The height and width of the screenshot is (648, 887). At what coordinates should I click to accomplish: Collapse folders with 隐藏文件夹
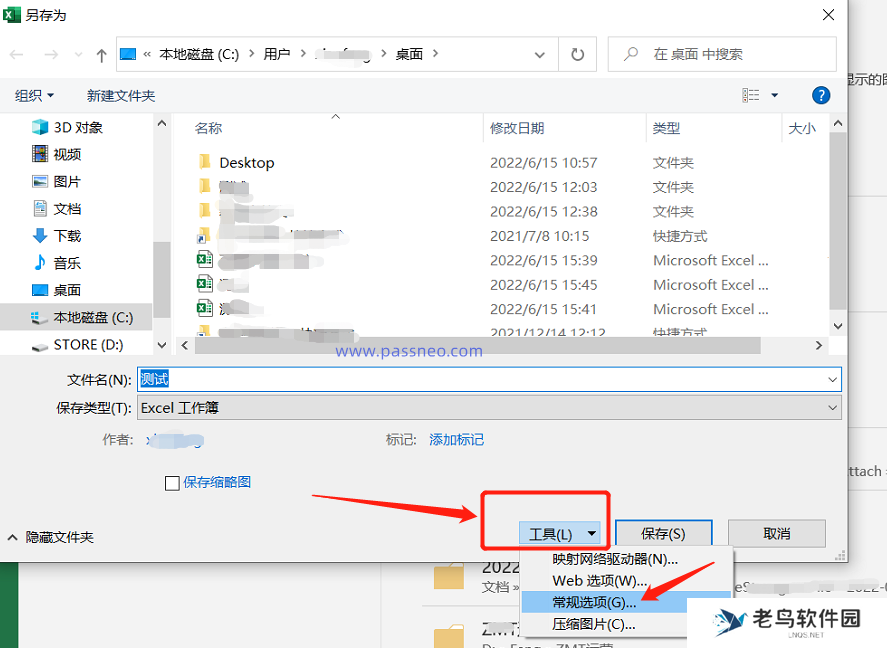50,537
